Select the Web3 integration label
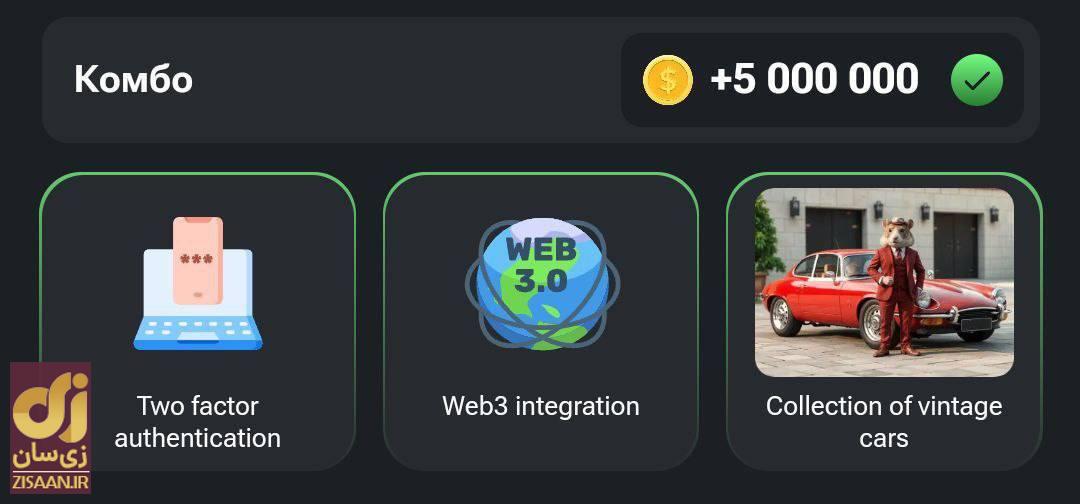This screenshot has width=1080, height=504. 541,406
